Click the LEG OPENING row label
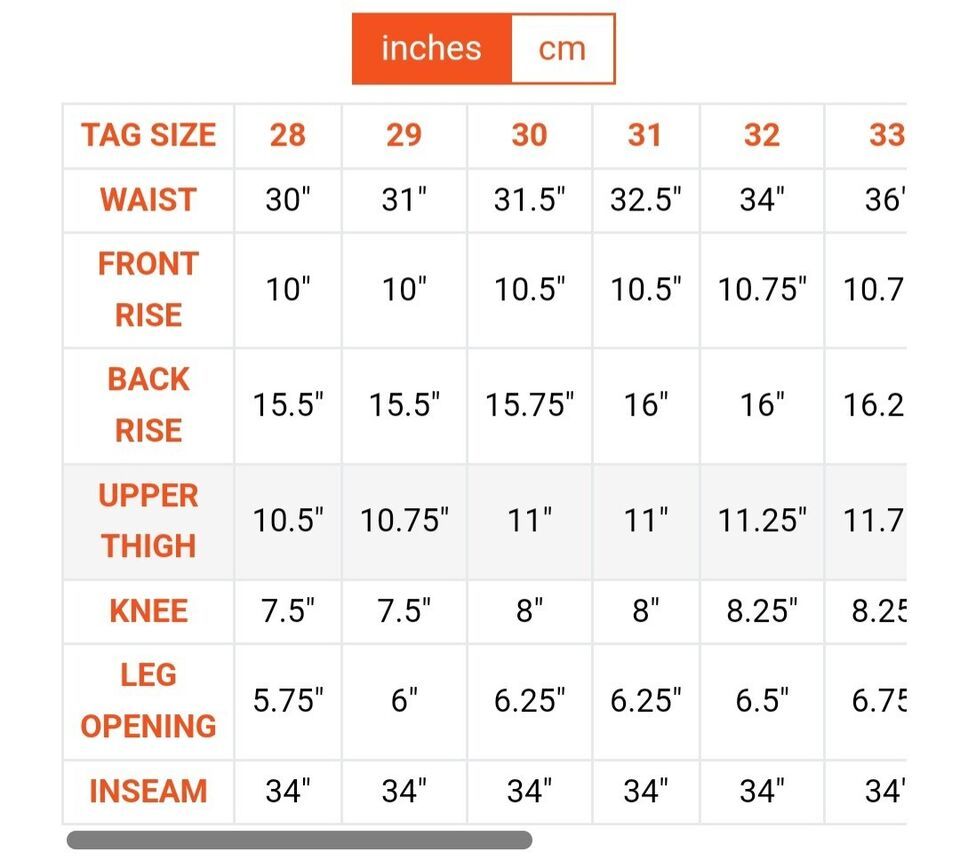The width and height of the screenshot is (960, 860). [x=148, y=701]
